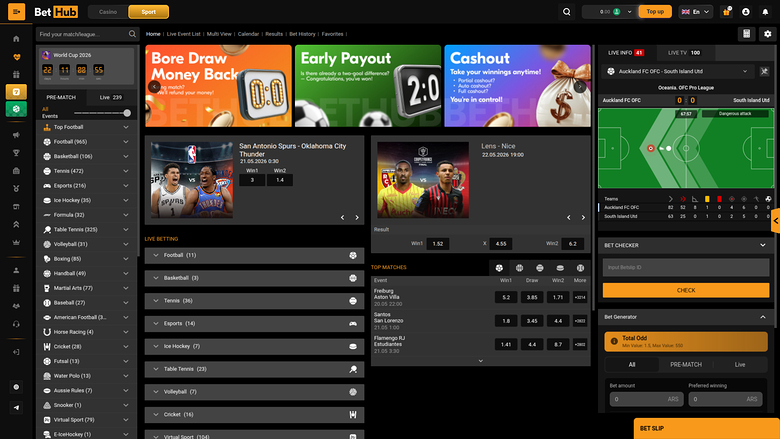Open the notifications bell icon
780x439 pixels.
click(765, 12)
